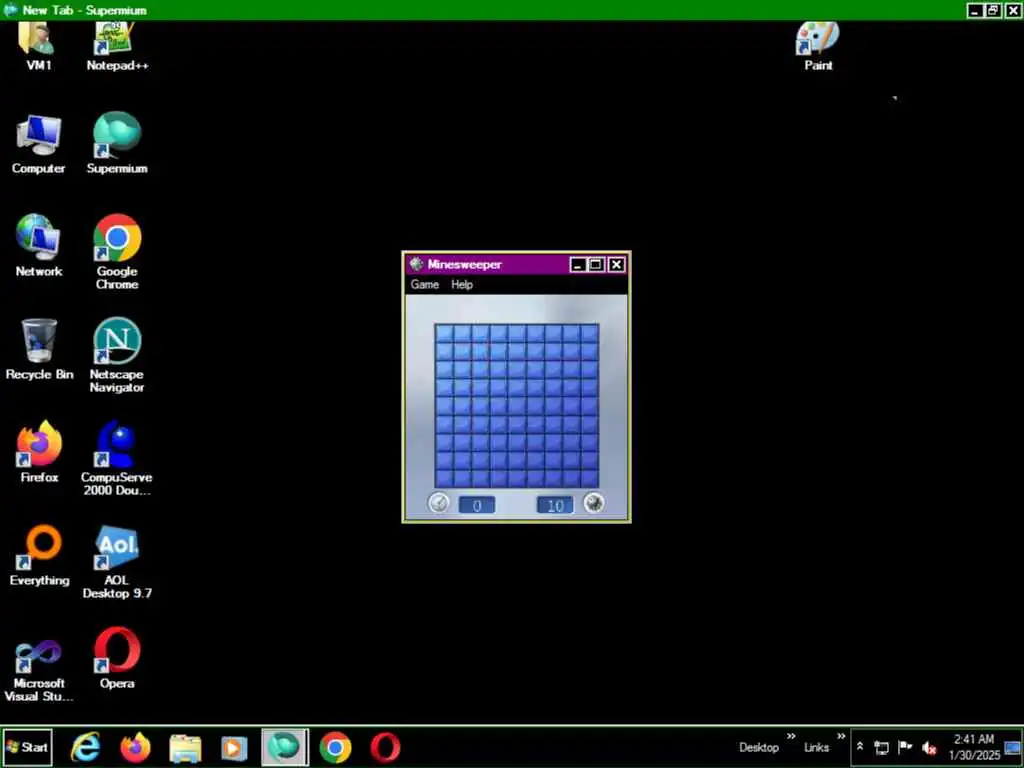This screenshot has height=768, width=1024.
Task: Show hidden system tray icons
Action: coord(860,746)
